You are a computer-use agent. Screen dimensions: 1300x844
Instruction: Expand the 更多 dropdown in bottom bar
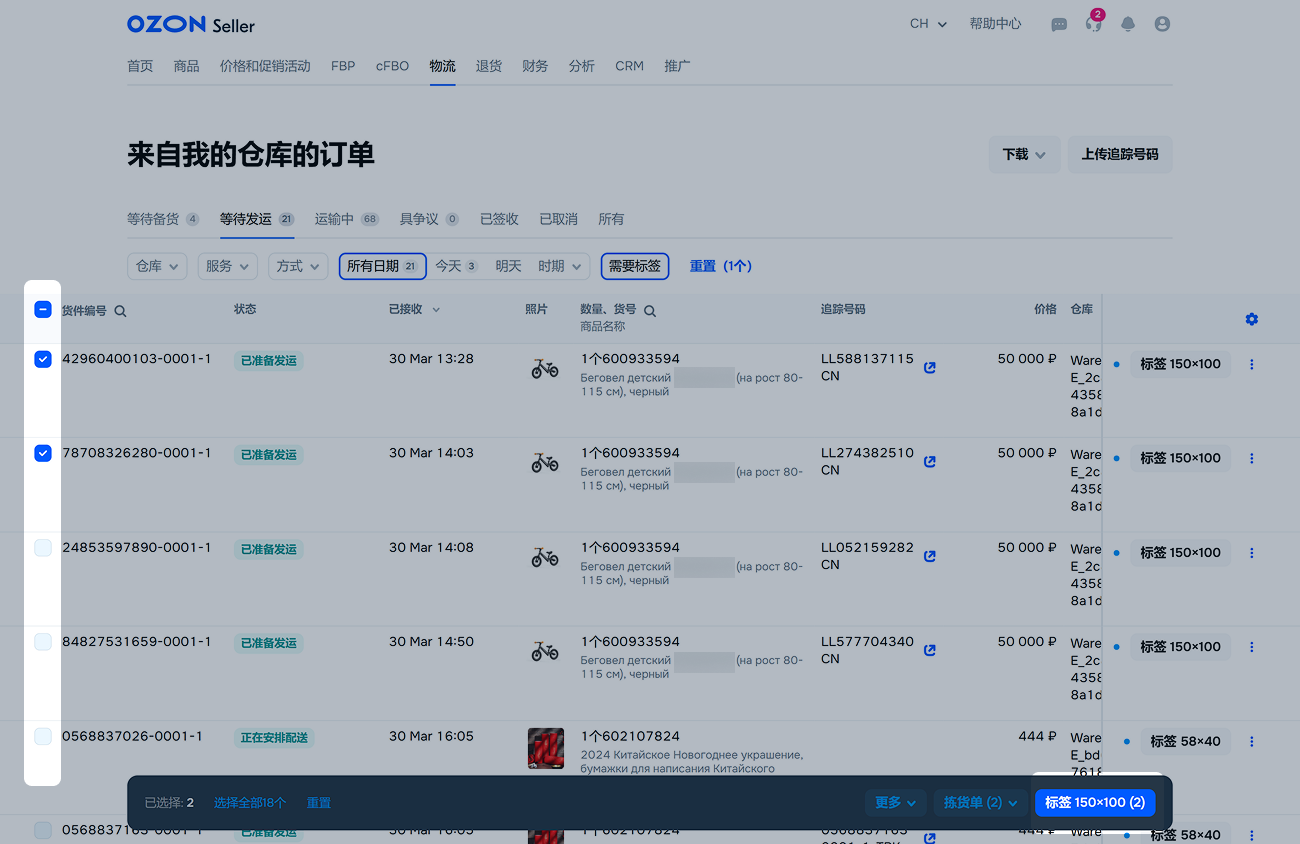tap(895, 802)
